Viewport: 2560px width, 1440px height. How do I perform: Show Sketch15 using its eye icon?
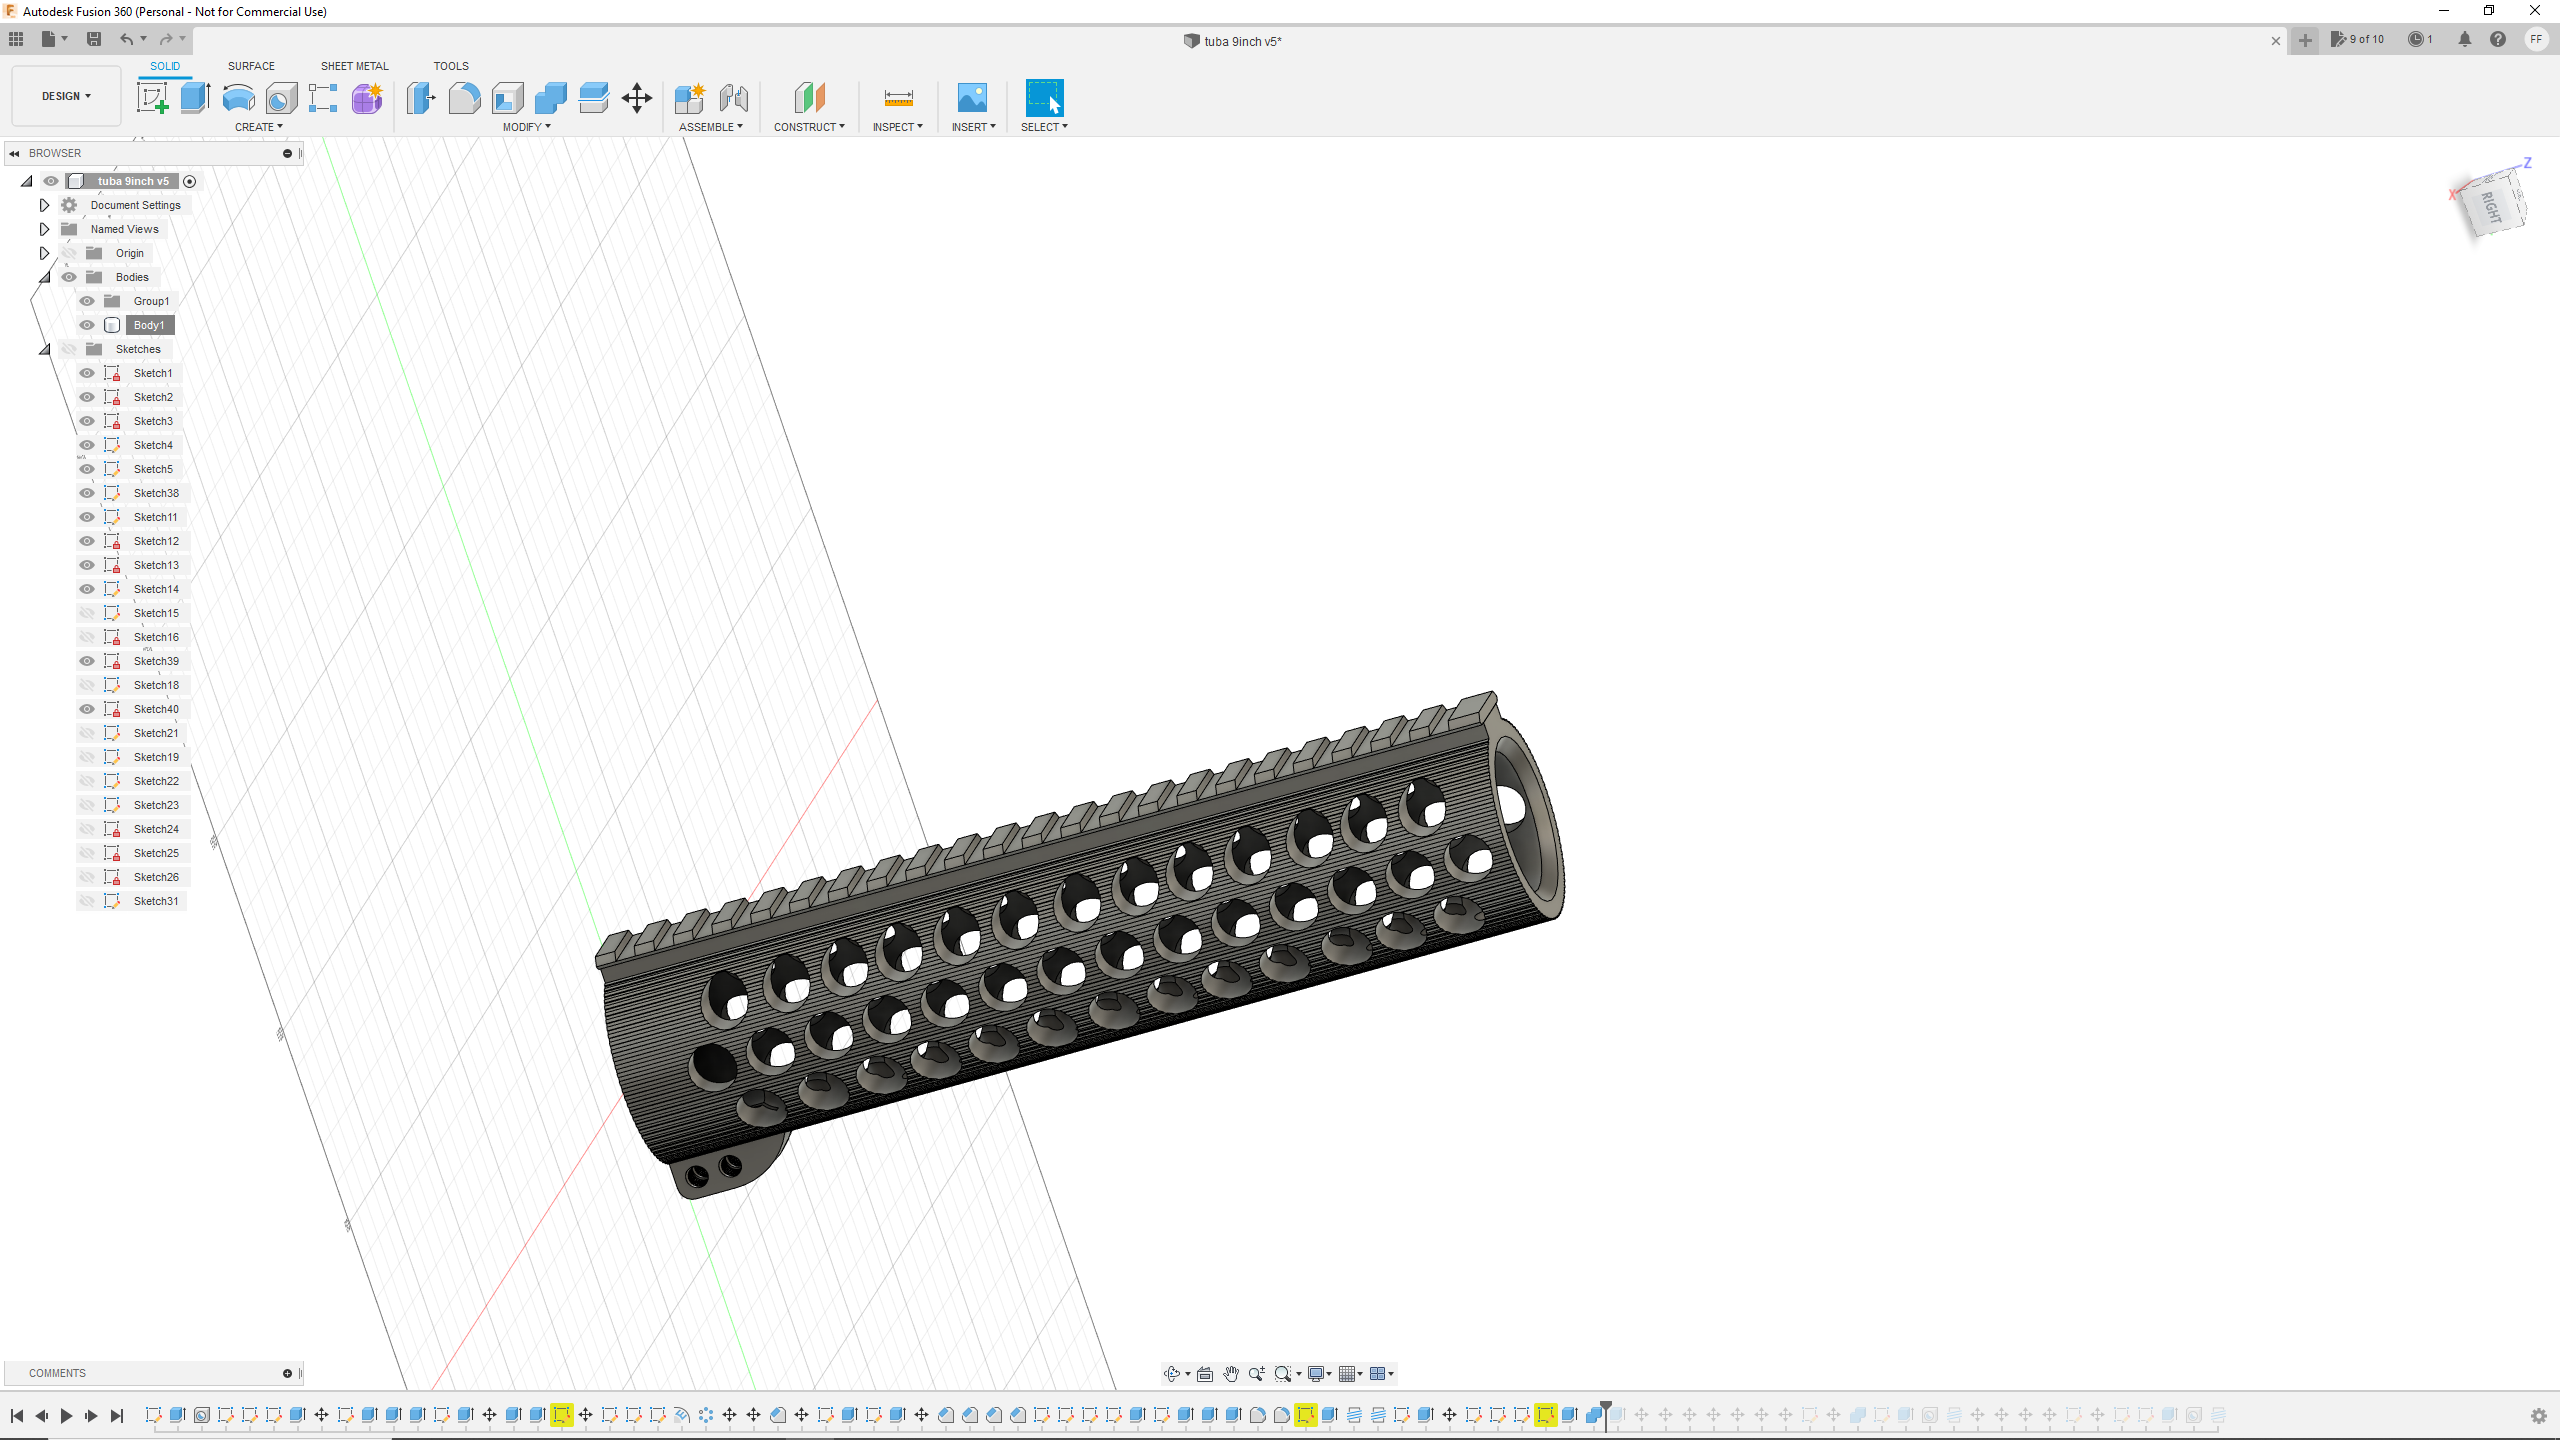pyautogui.click(x=87, y=612)
